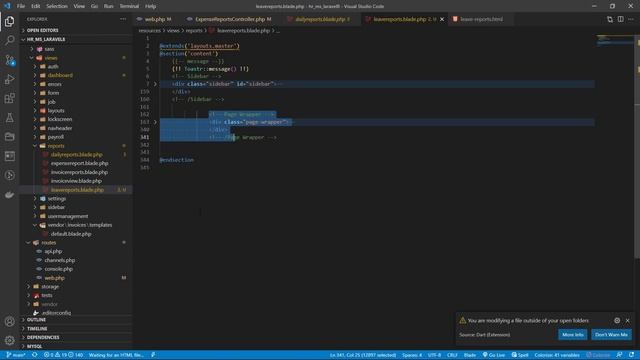Open notifications bell in status bar
Screen dimensions: 640x360
631,355
